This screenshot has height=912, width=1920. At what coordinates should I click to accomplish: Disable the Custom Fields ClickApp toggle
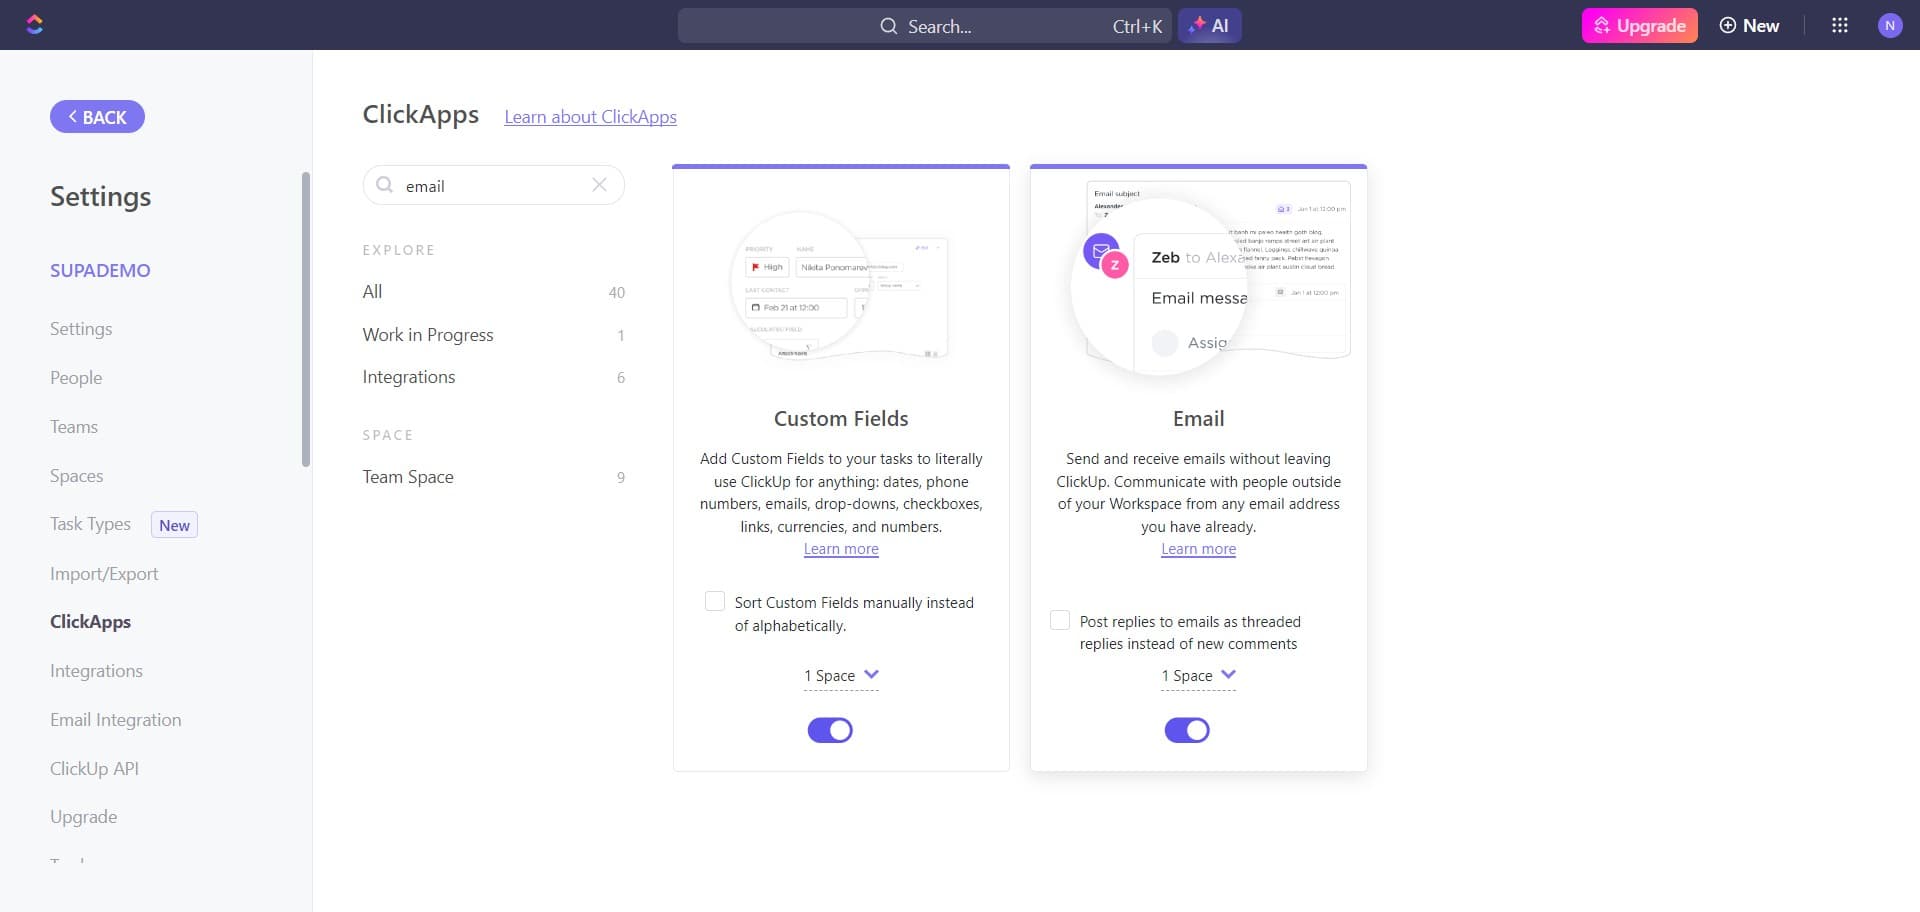830,730
